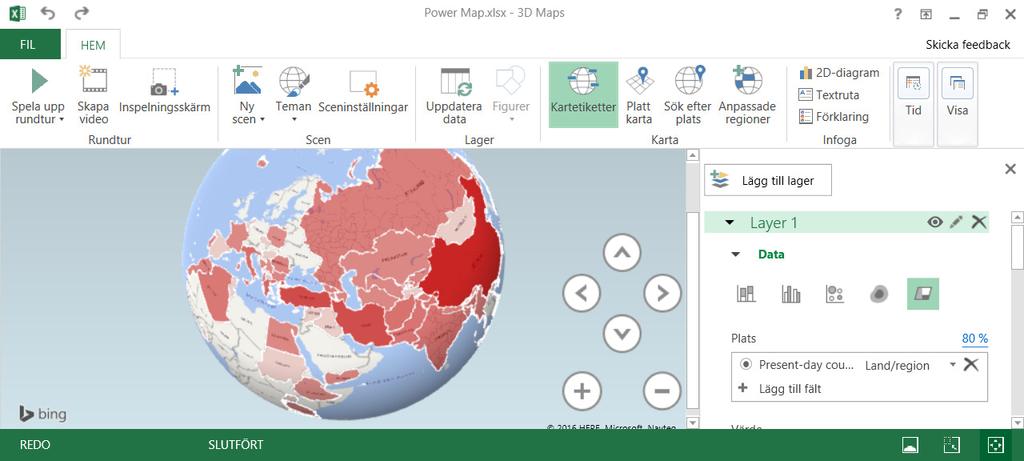Open Sök efter plats location search

coord(689,95)
